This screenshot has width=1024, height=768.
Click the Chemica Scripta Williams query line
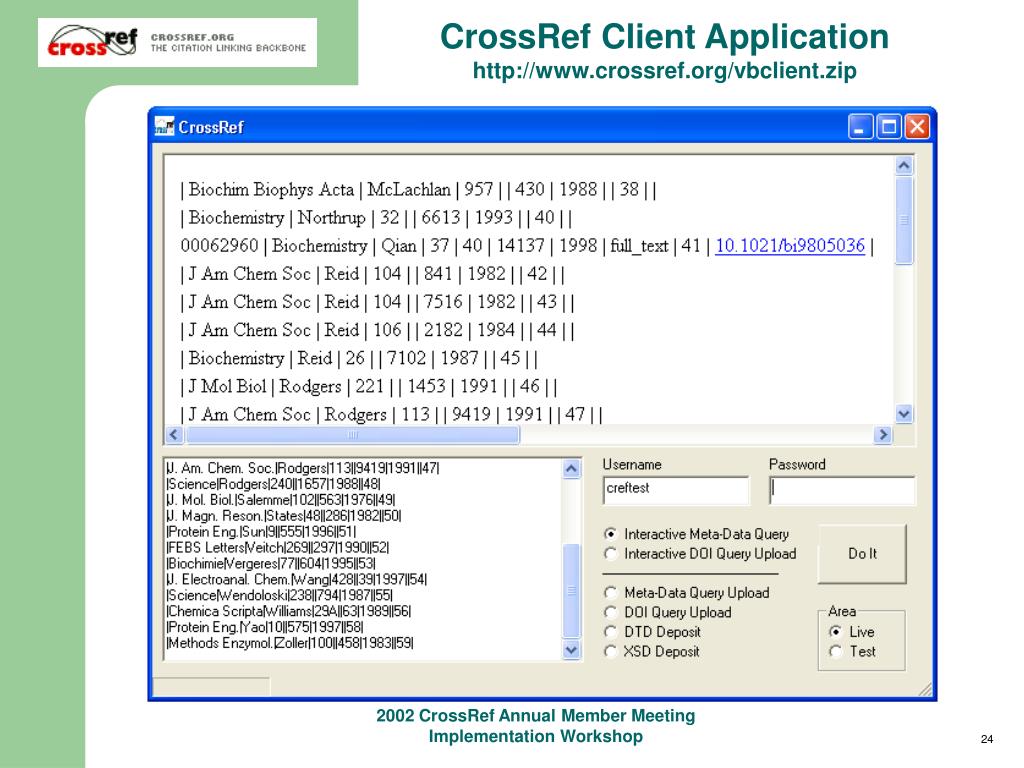tap(289, 611)
